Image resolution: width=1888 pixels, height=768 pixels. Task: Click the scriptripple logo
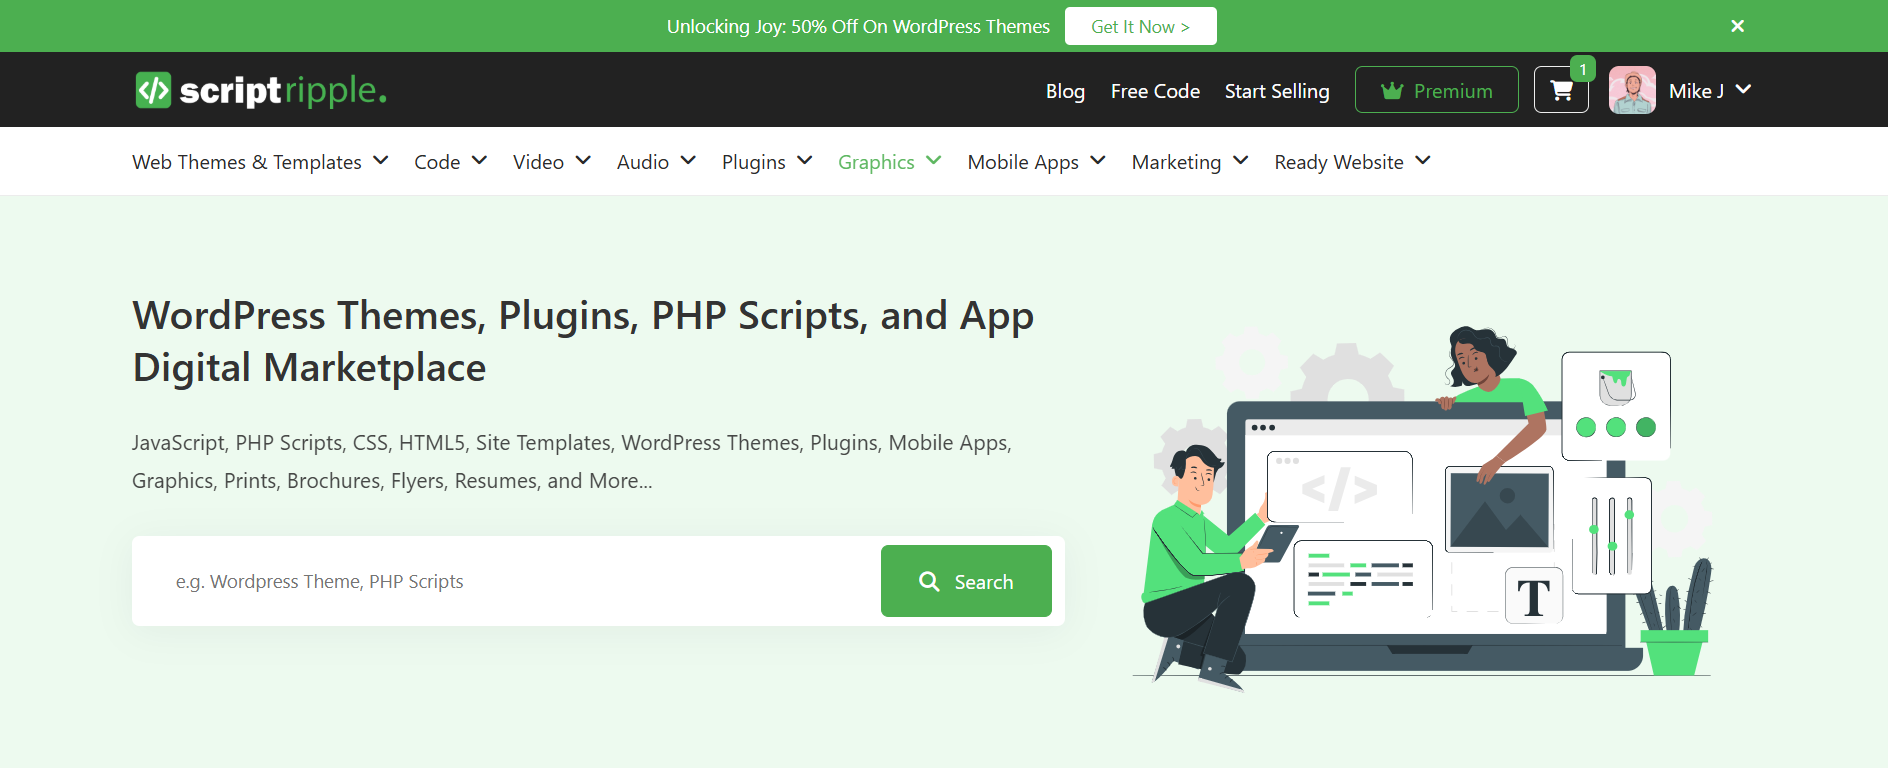pos(261,90)
